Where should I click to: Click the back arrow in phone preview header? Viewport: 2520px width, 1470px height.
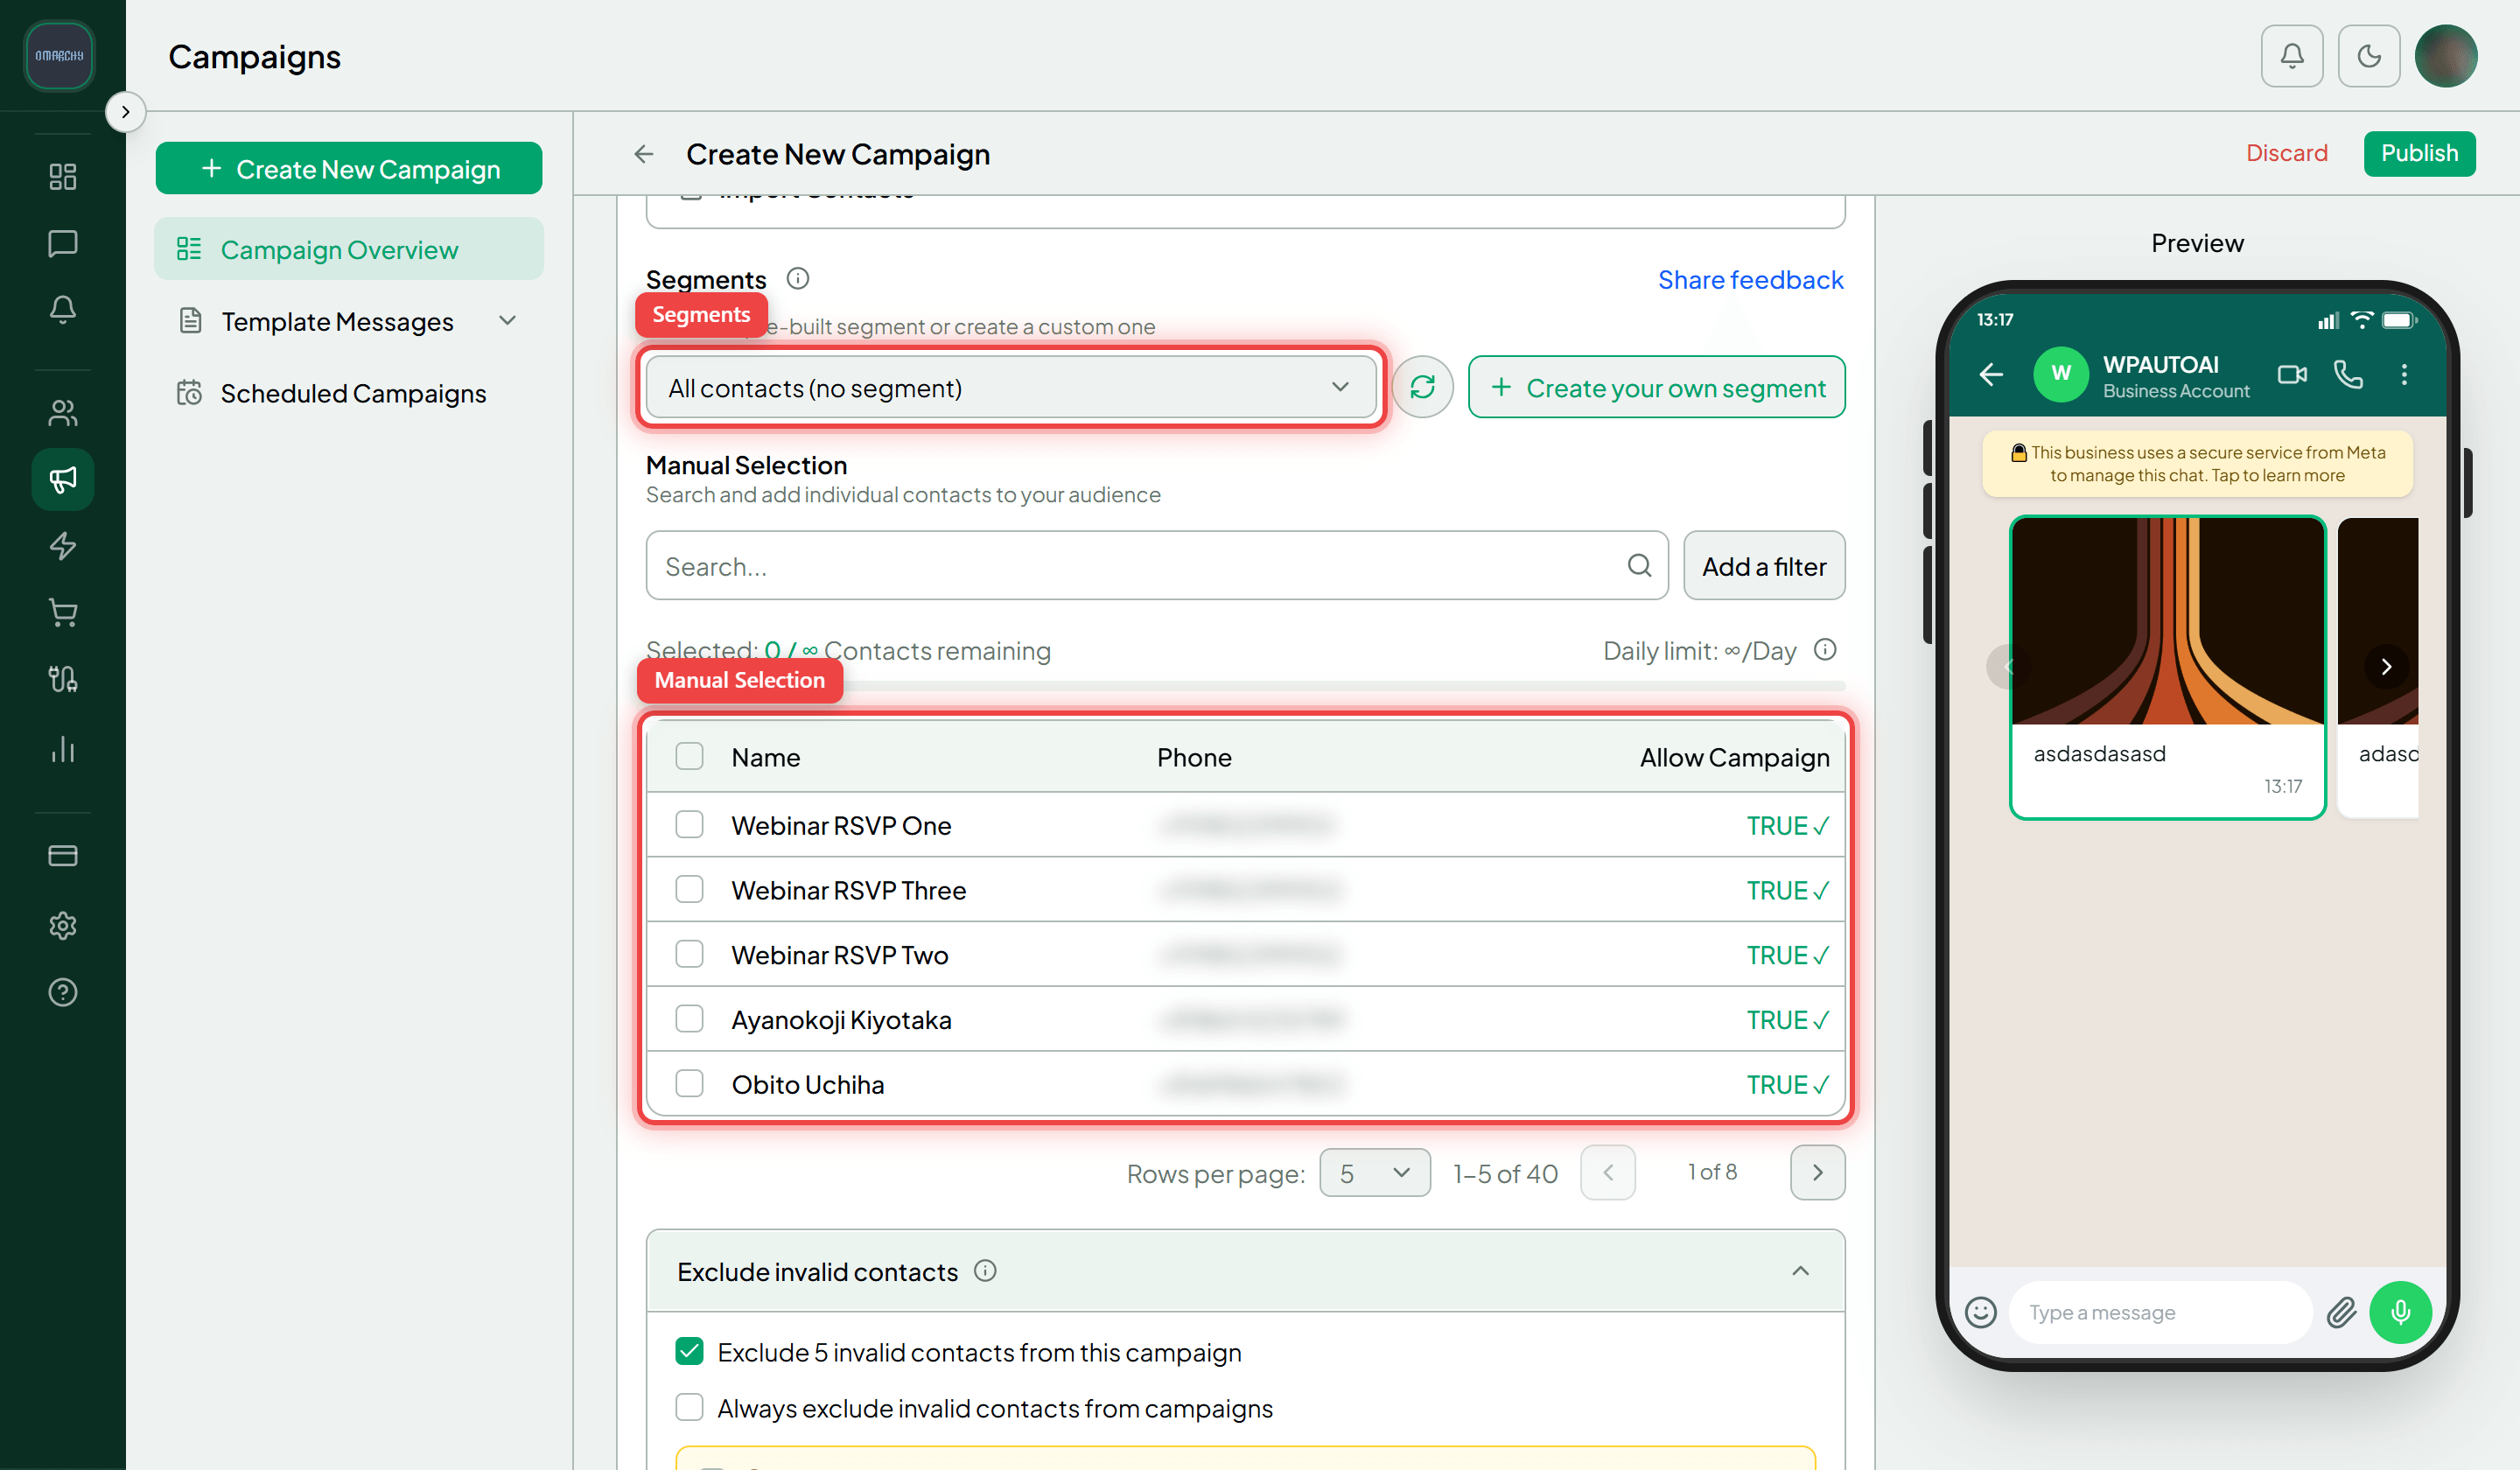[1991, 375]
